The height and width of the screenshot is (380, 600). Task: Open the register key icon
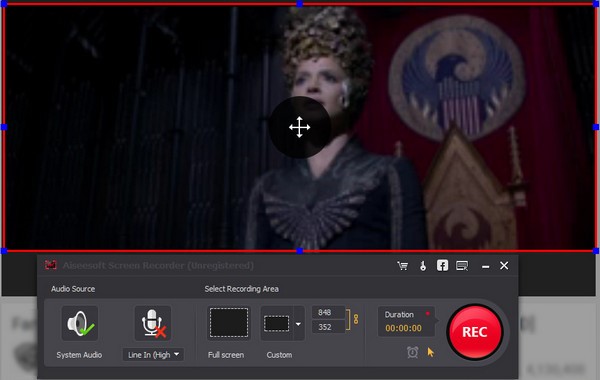point(423,266)
